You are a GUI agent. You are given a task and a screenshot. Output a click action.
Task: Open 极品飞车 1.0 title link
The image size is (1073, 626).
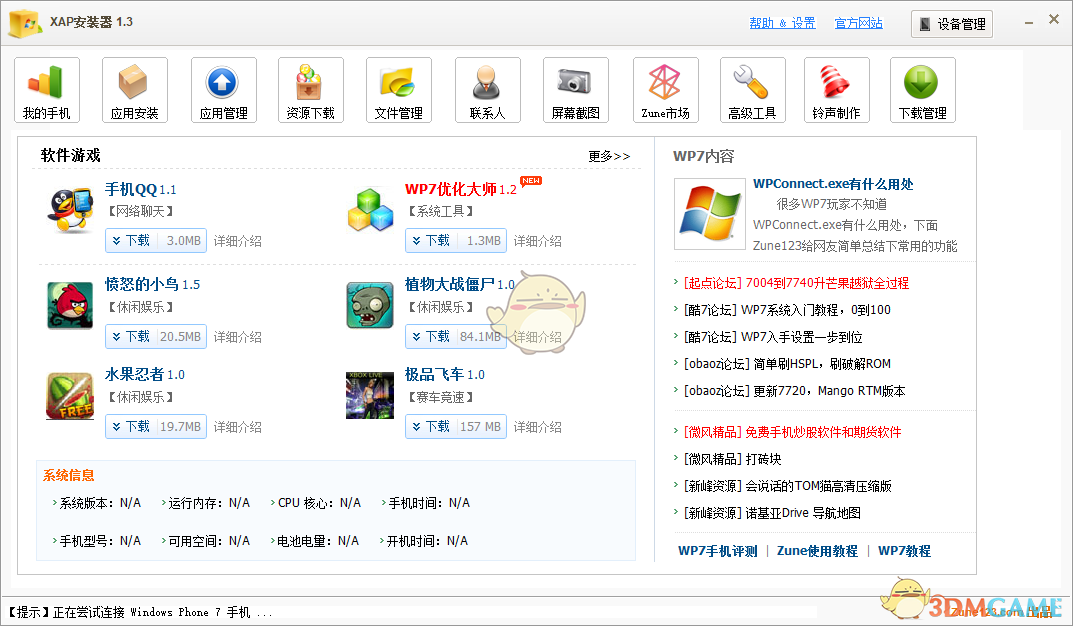445,374
